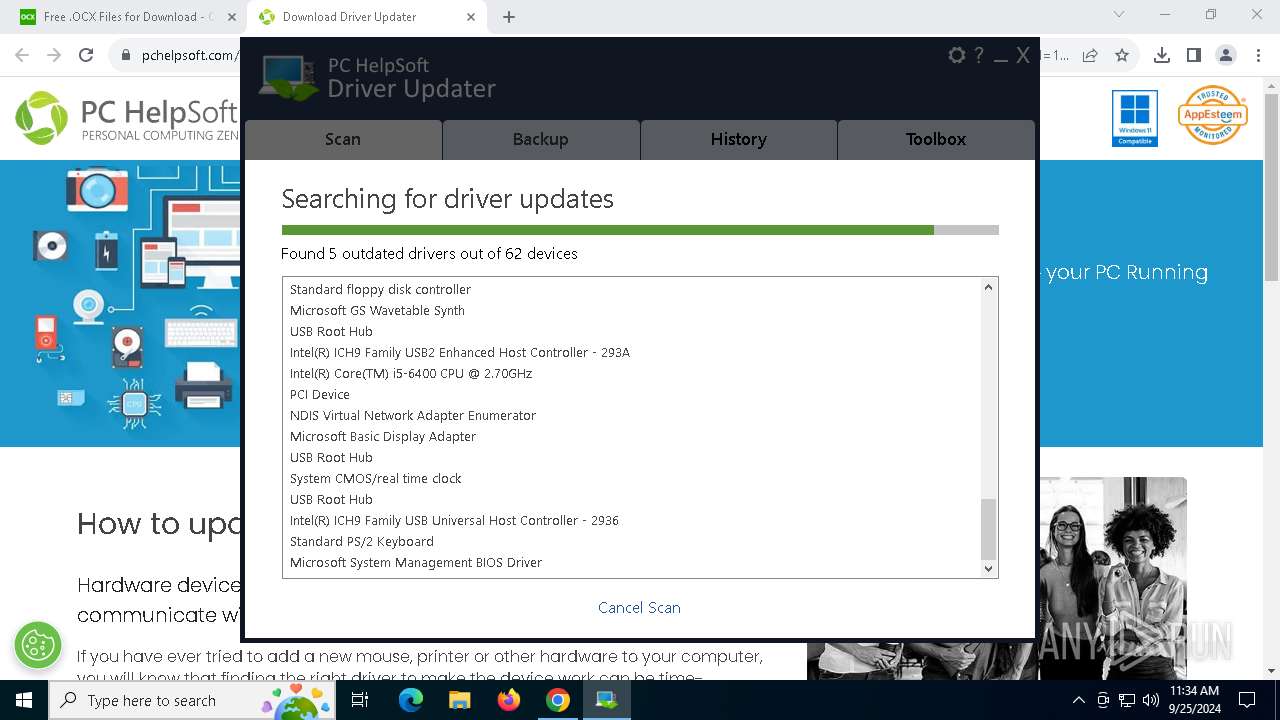Screen dimensions: 1280x720
Task: Open the notification center icon
Action: pos(1247,700)
